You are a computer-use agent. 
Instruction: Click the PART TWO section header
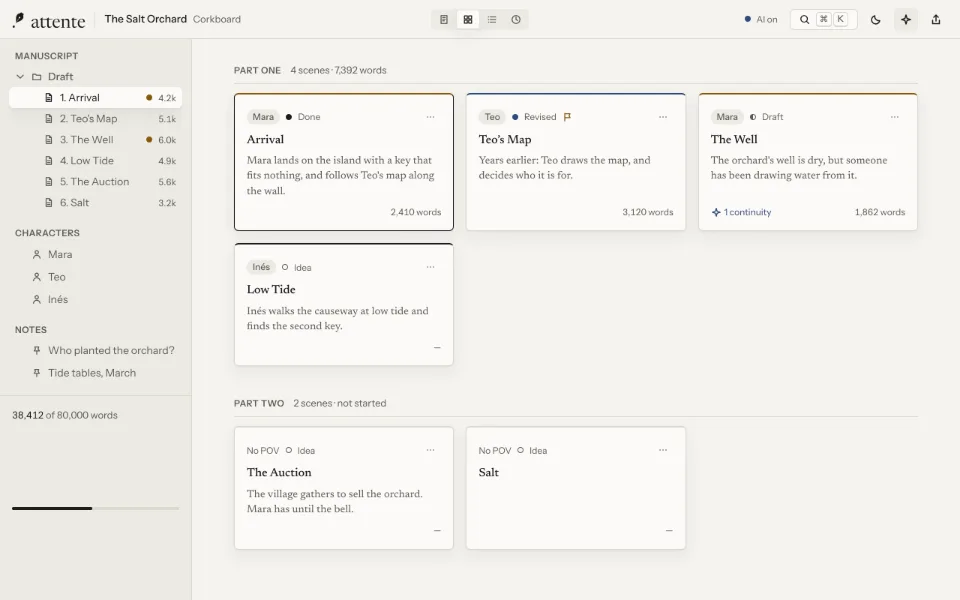259,403
